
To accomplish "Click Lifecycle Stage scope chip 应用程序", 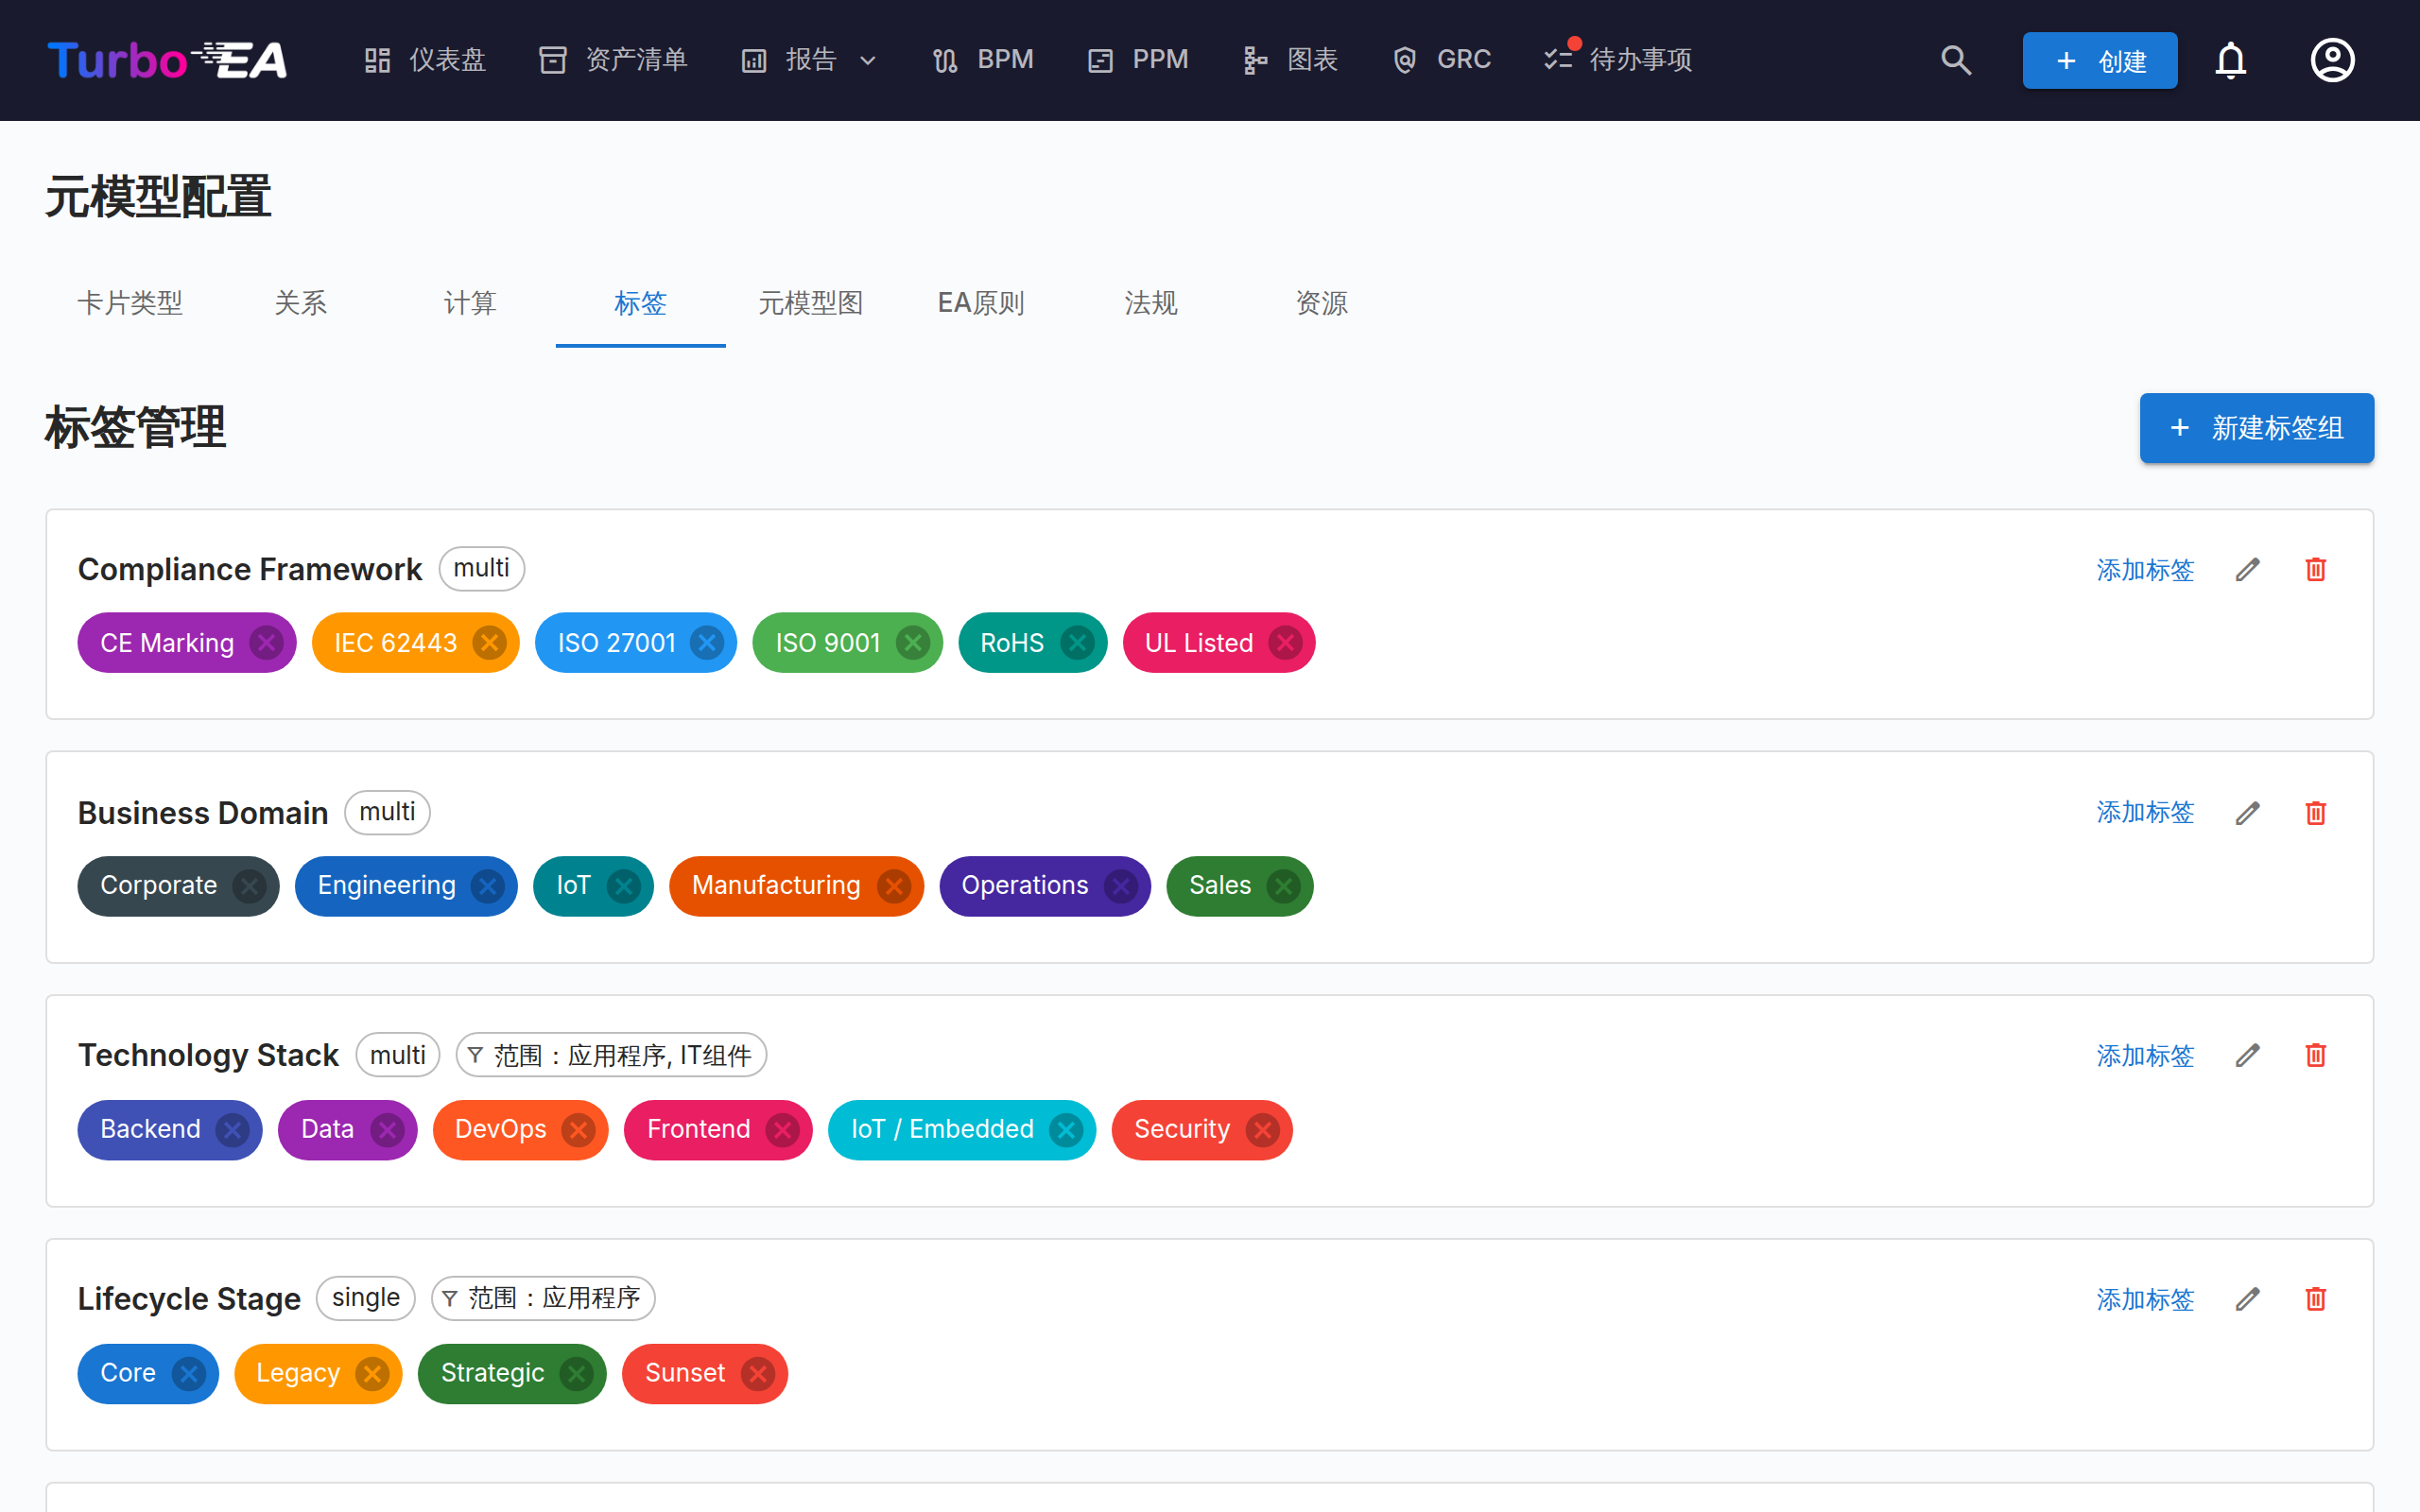I will 543,1298.
